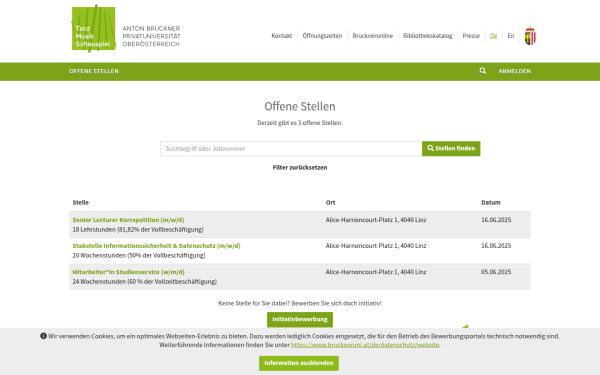Click the 24 Wochenstunden description text

145,282
